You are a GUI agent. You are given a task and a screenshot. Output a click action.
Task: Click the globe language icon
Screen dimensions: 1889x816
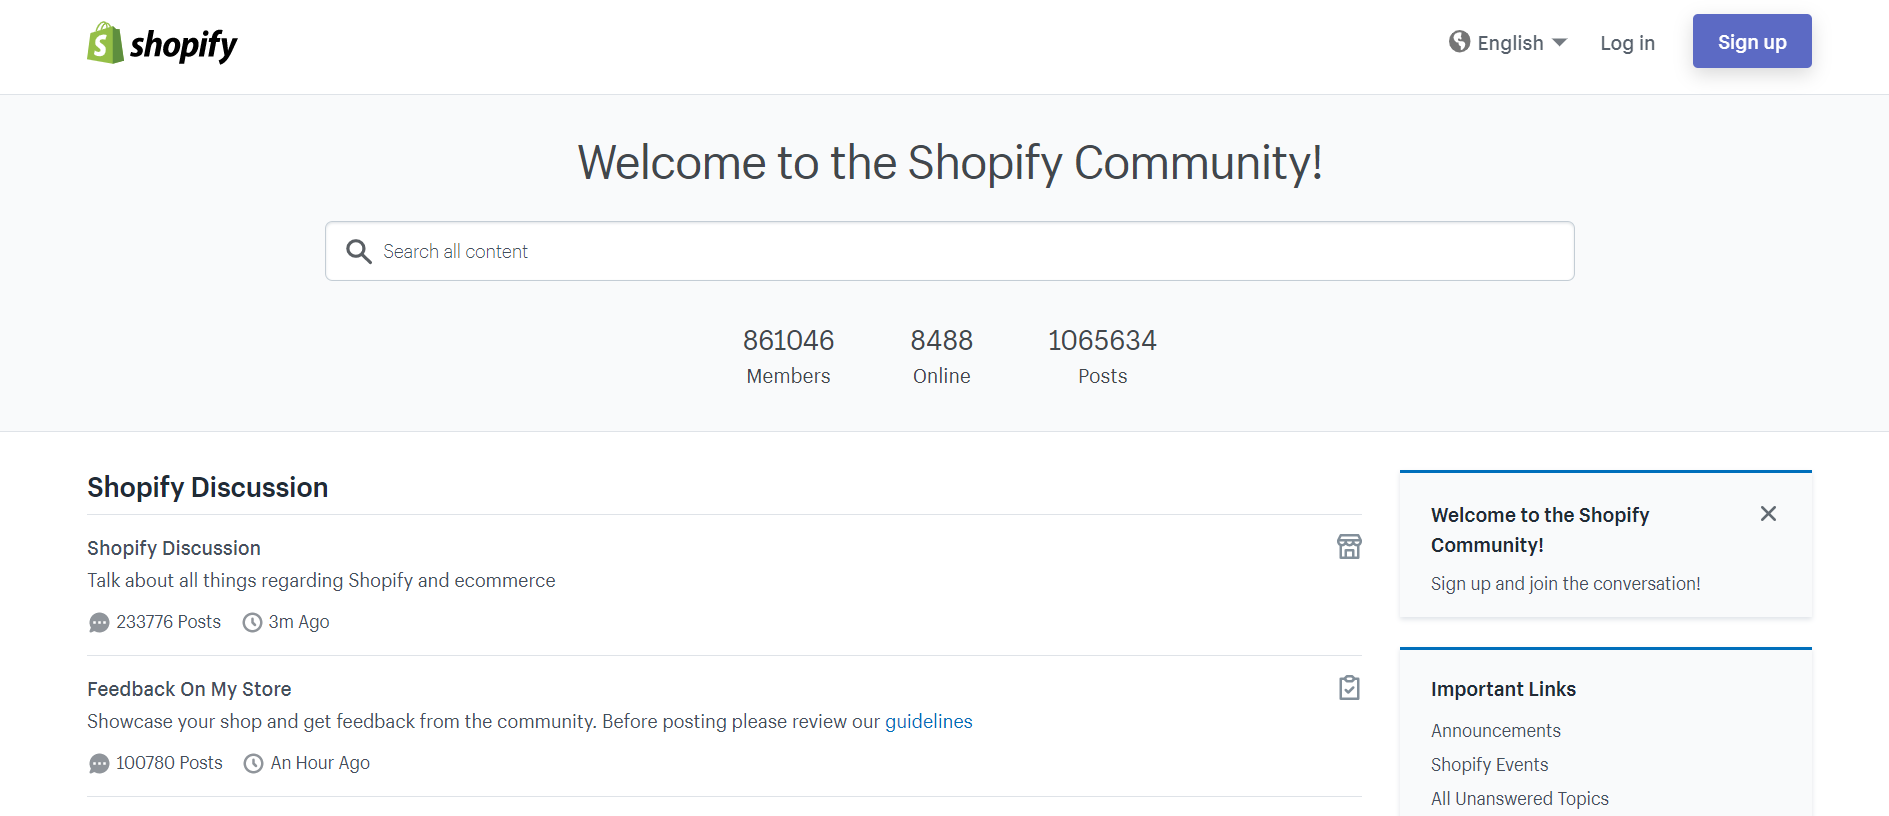1459,42
